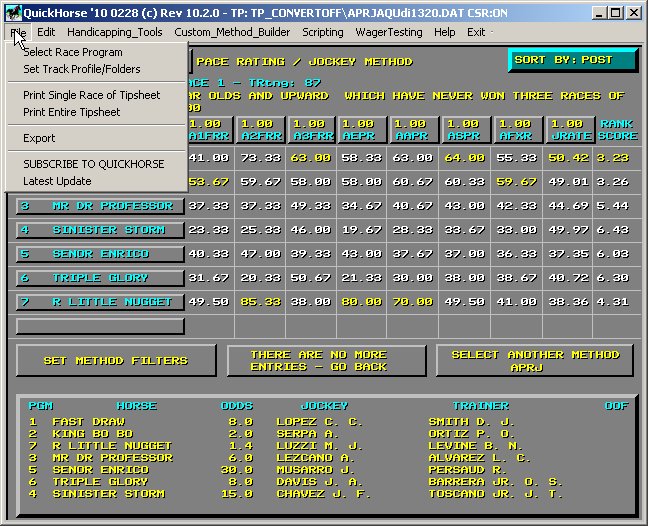This screenshot has width=648, height=526.
Task: Open the Custom_Method_Builder menu
Action: point(232,32)
